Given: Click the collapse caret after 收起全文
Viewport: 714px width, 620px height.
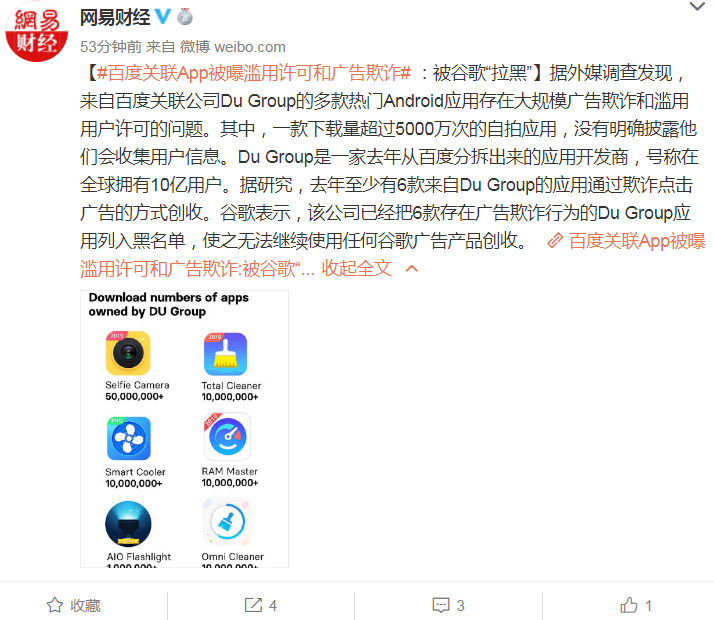Looking at the screenshot, I should tap(412, 269).
